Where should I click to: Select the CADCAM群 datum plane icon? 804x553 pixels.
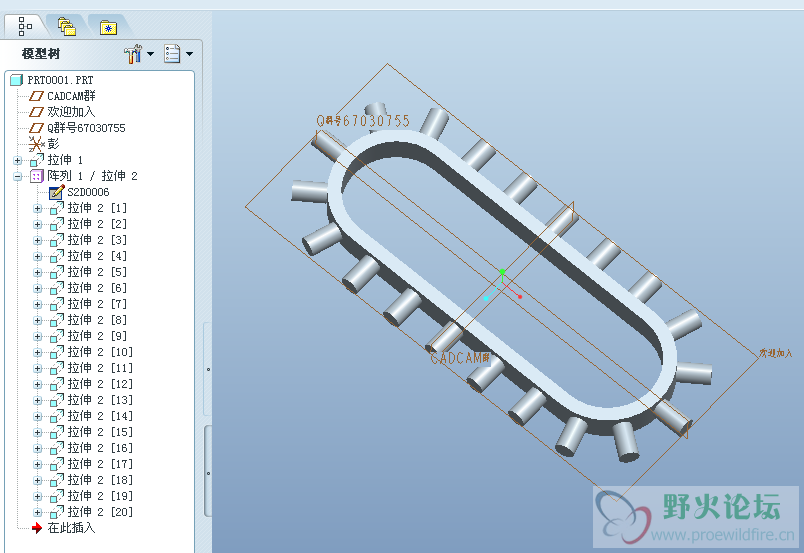coord(37,96)
